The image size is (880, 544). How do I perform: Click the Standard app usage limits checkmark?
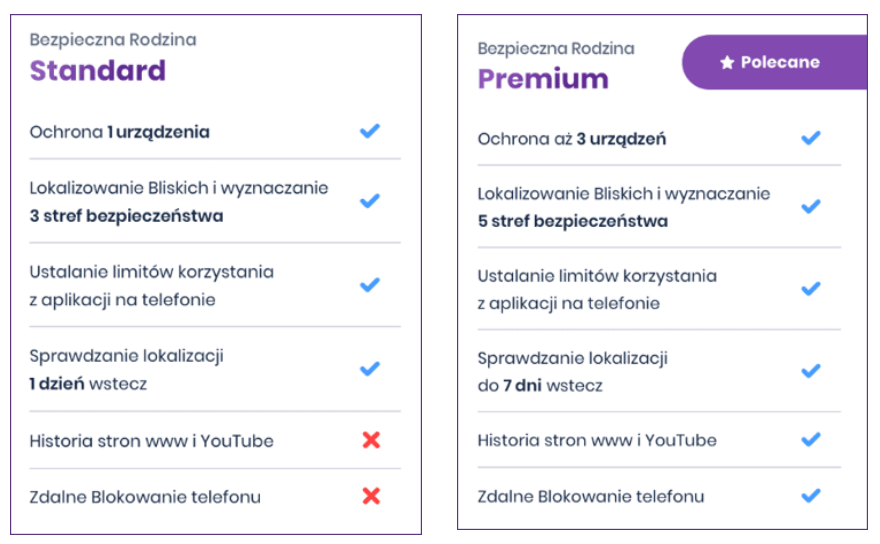[370, 285]
